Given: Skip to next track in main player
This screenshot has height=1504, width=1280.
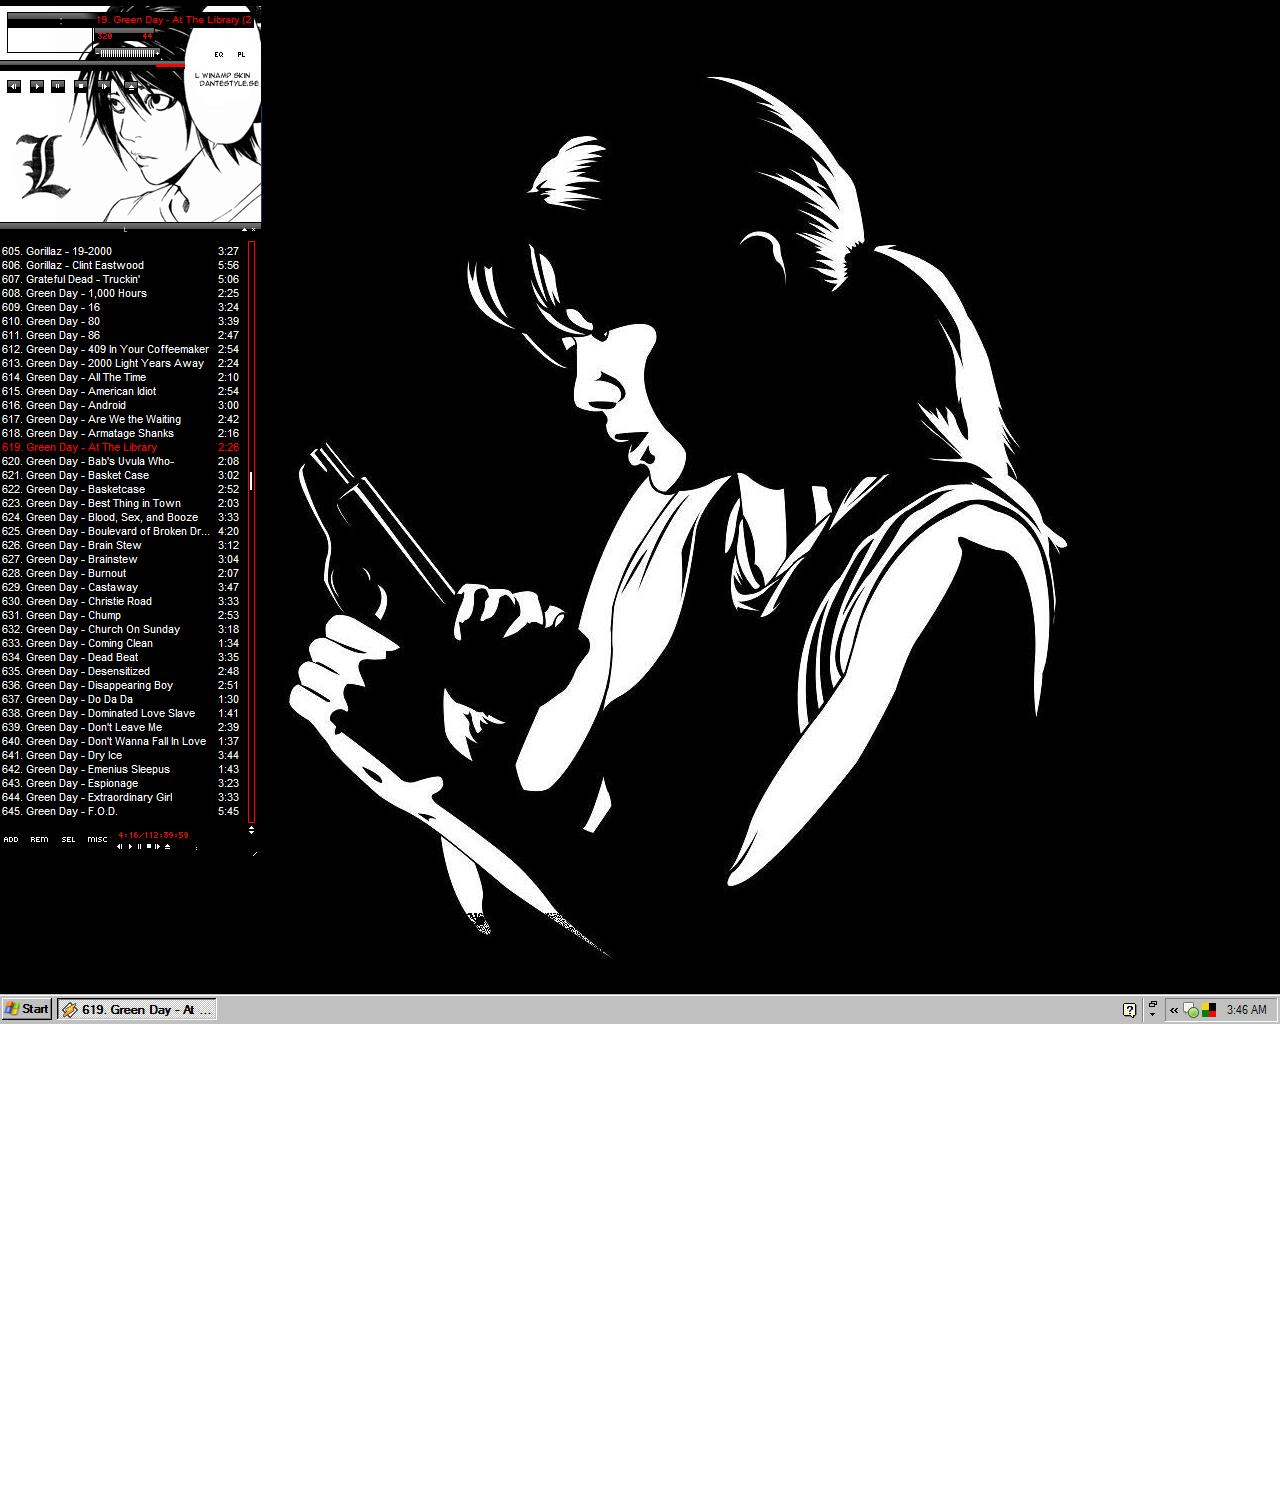Looking at the screenshot, I should point(104,86).
